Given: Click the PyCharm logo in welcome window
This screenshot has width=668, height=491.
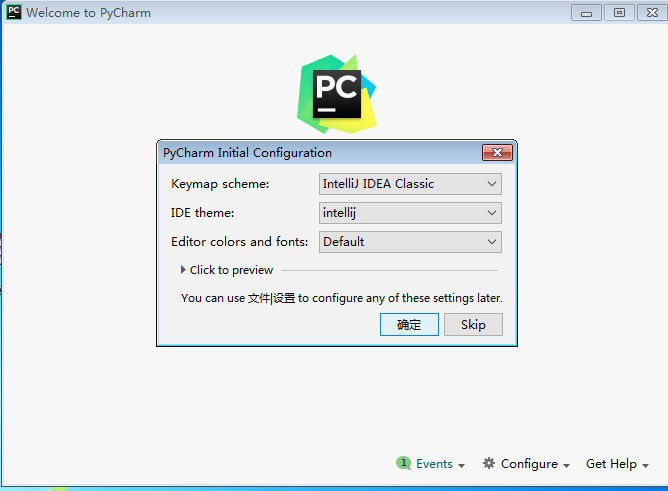Looking at the screenshot, I should [337, 94].
